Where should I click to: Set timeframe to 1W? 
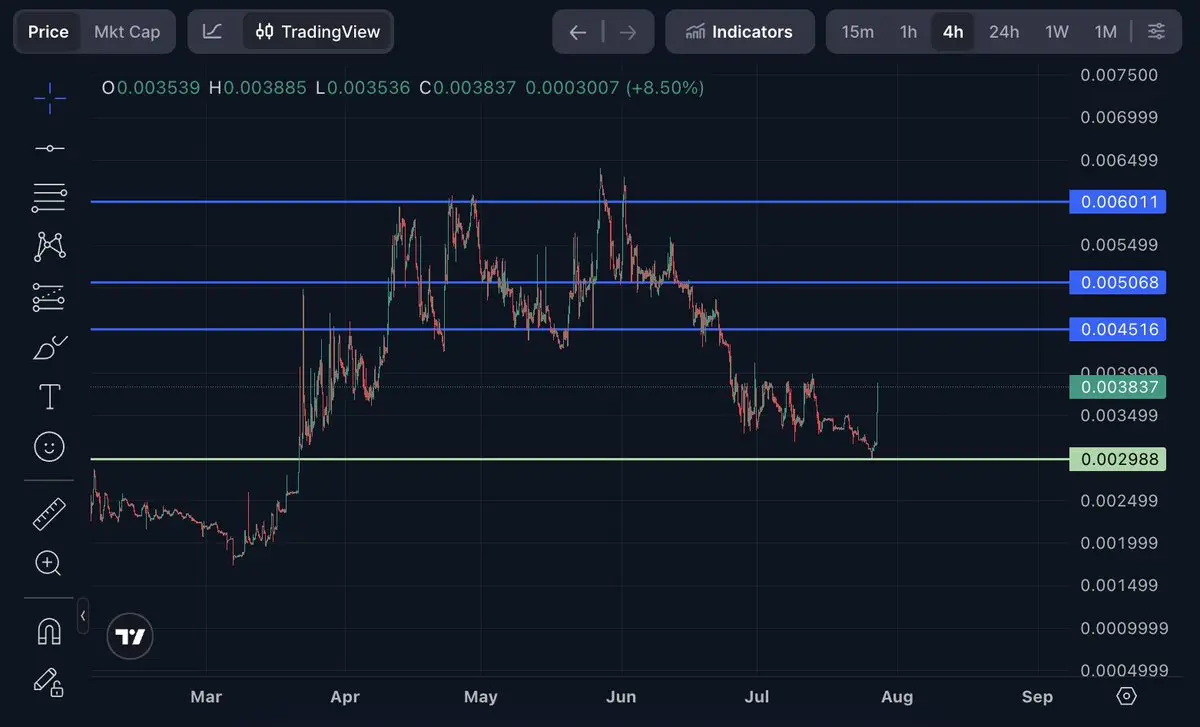pos(1057,32)
